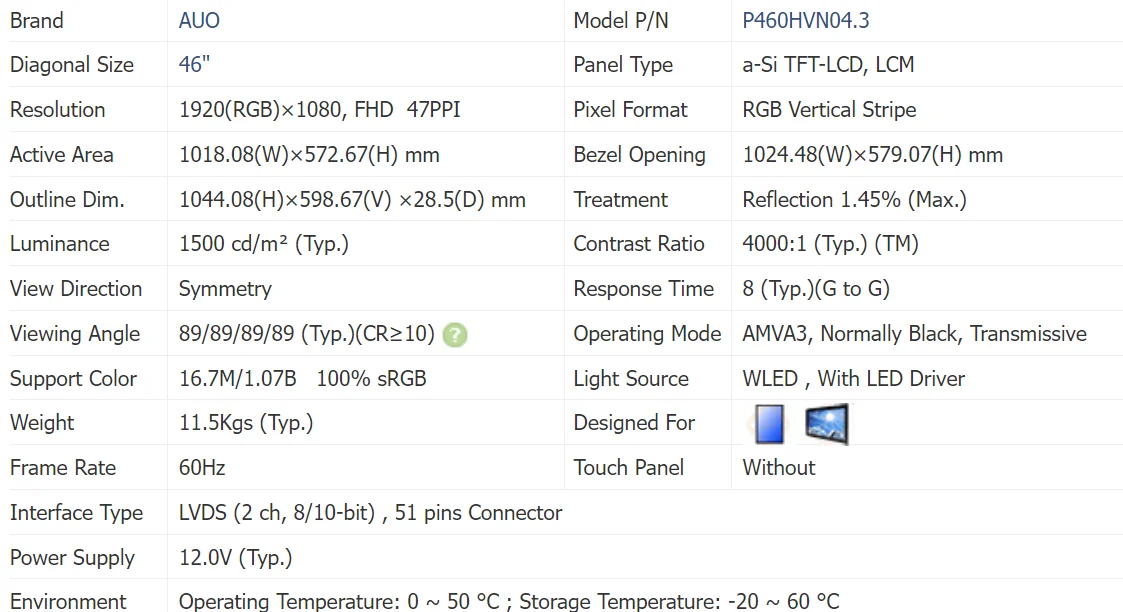Click the green help icon beside Viewing Angle
1123x612 pixels.
pyautogui.click(x=455, y=334)
